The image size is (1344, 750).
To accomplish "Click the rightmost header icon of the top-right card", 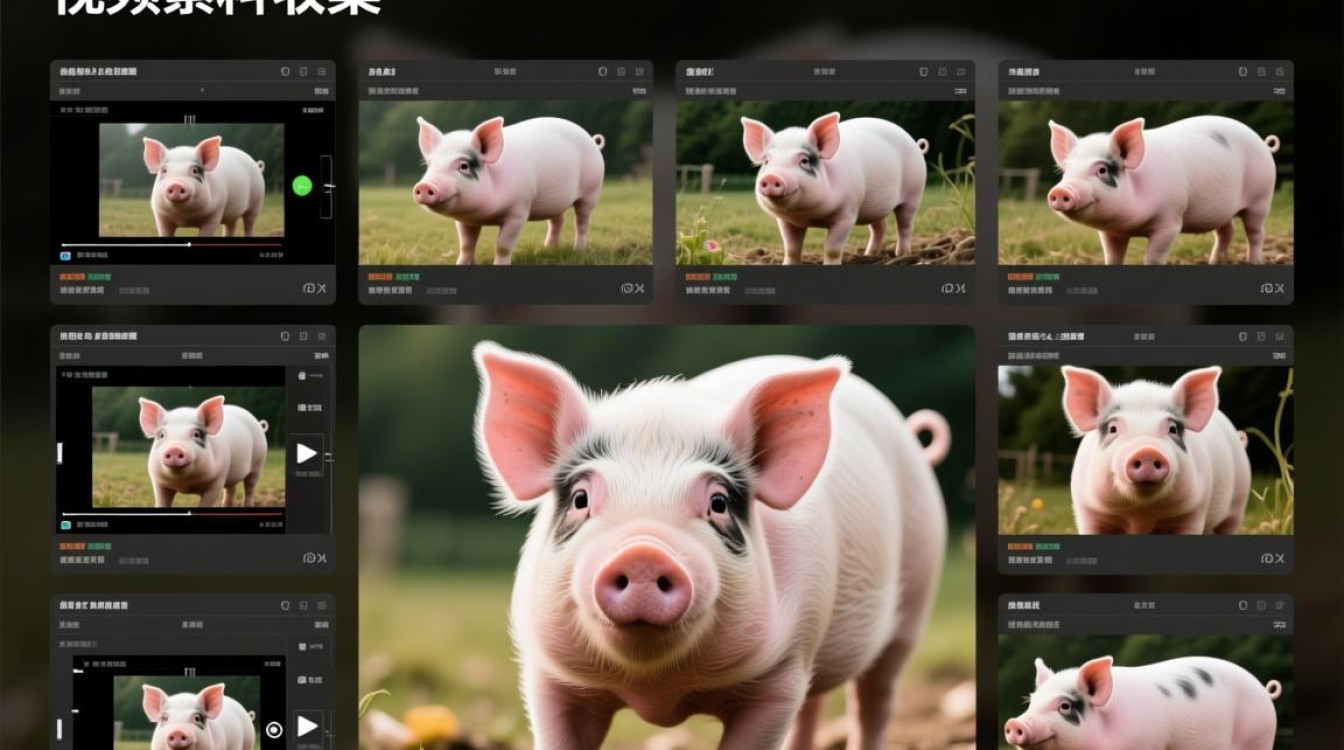I will pyautogui.click(x=1279, y=72).
